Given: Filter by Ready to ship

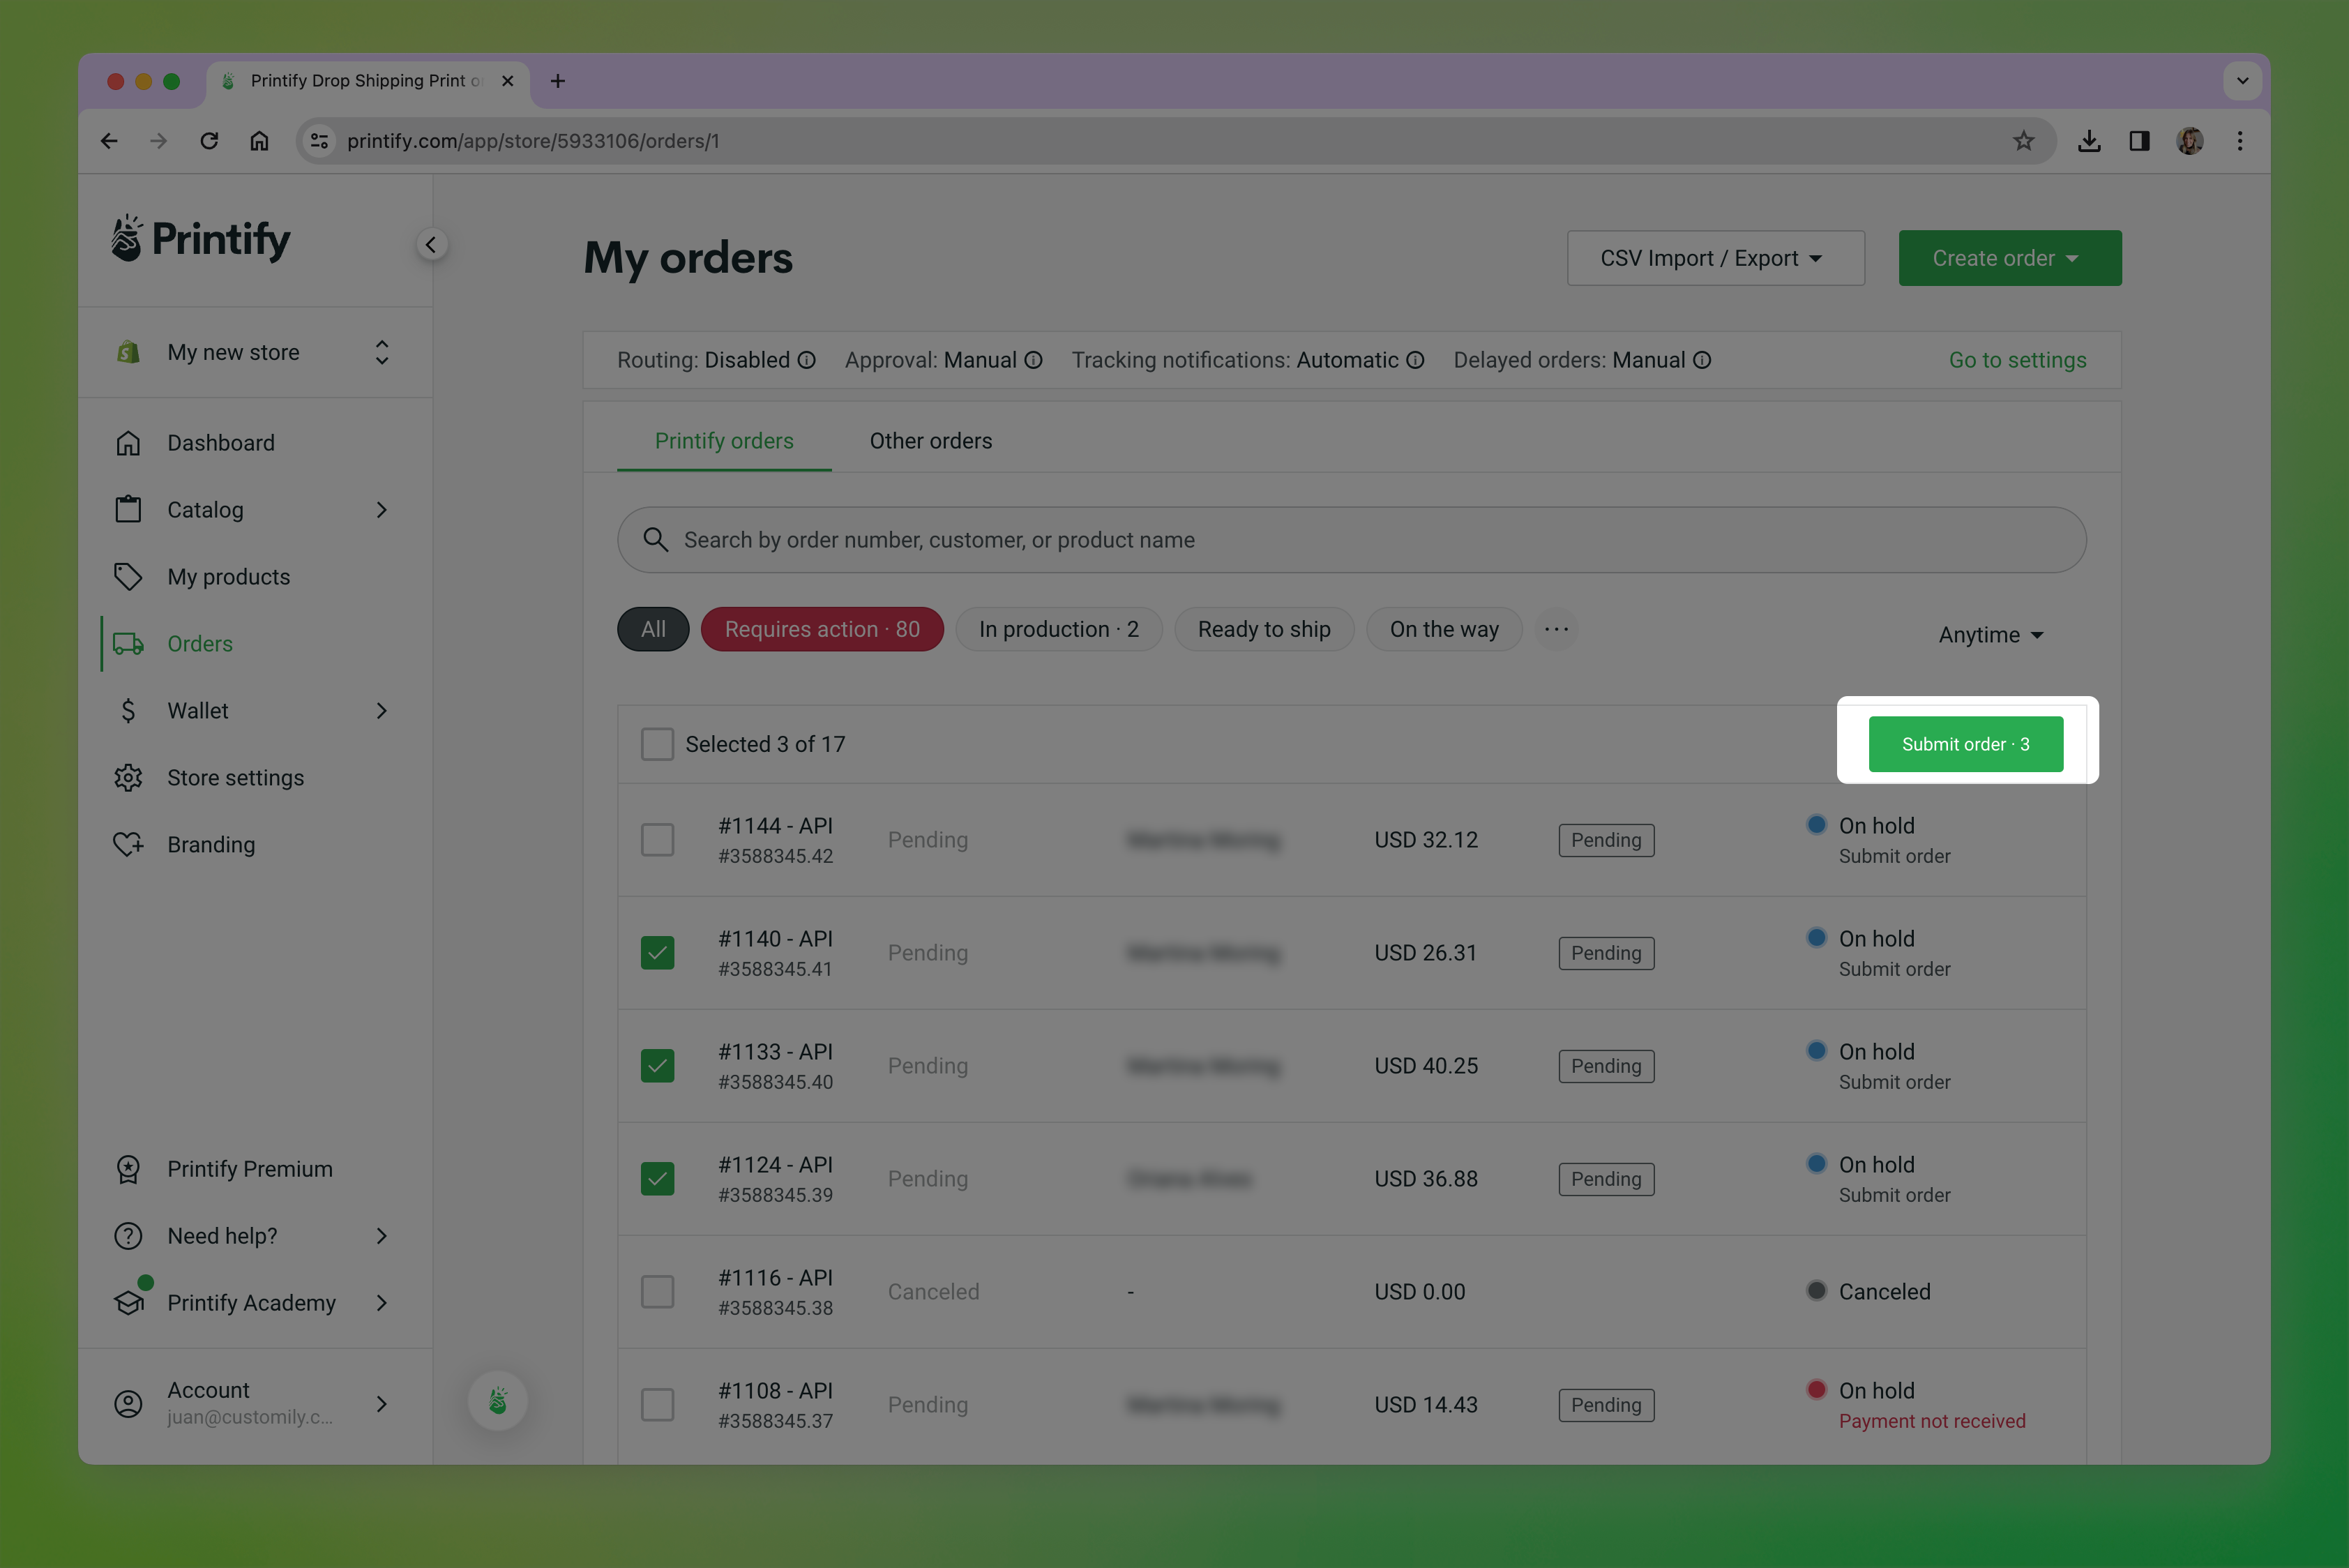Looking at the screenshot, I should (x=1264, y=629).
